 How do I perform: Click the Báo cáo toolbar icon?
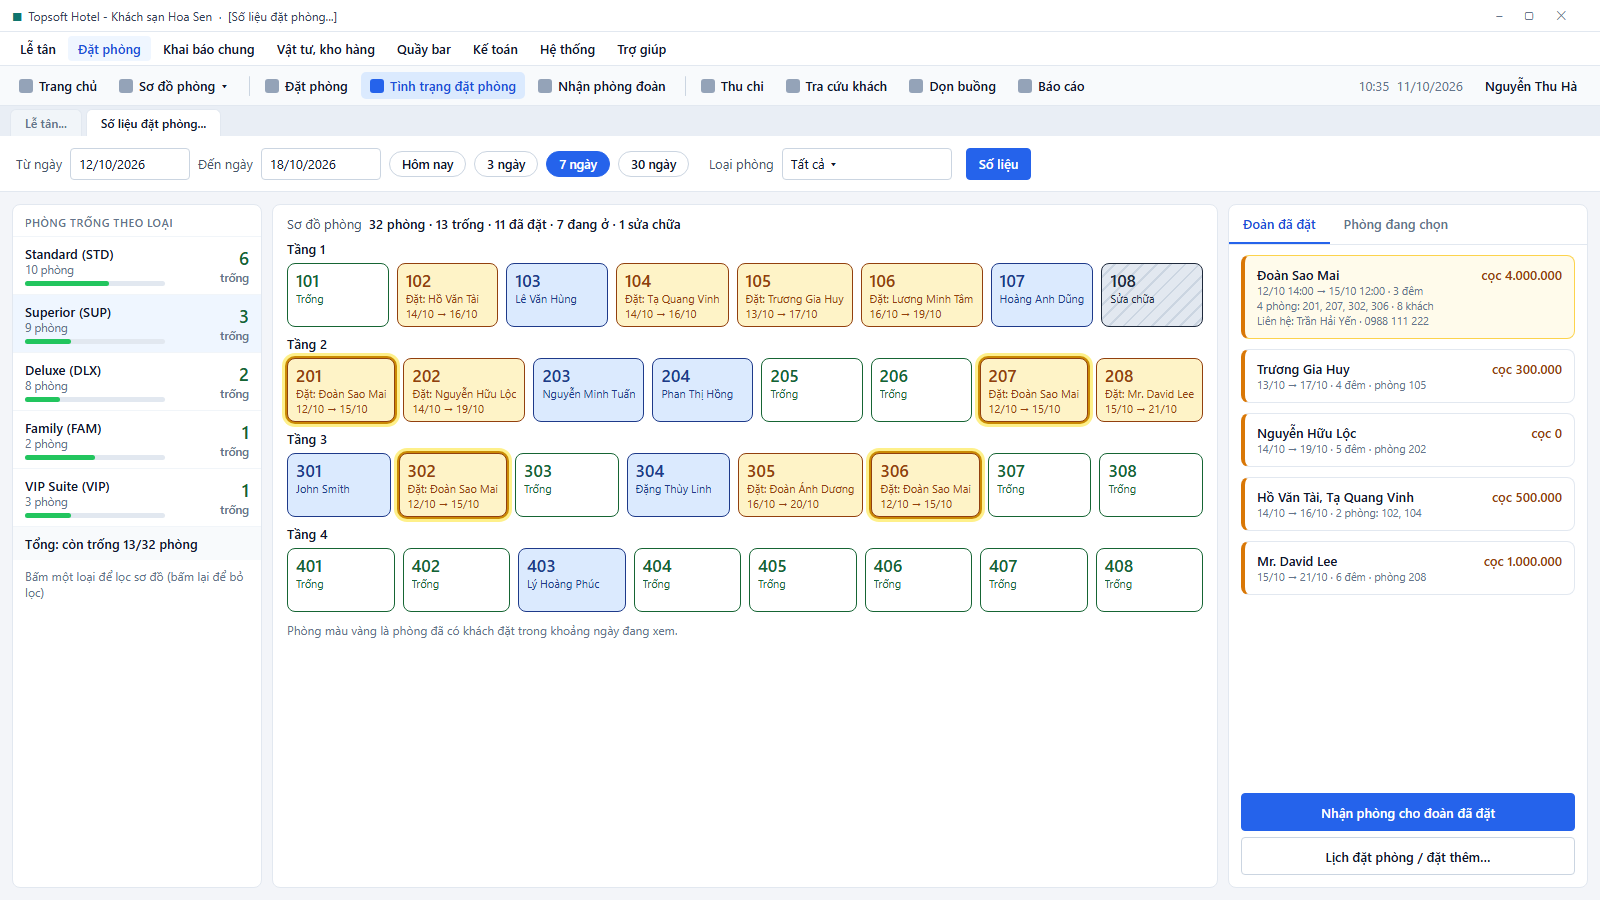click(1025, 86)
